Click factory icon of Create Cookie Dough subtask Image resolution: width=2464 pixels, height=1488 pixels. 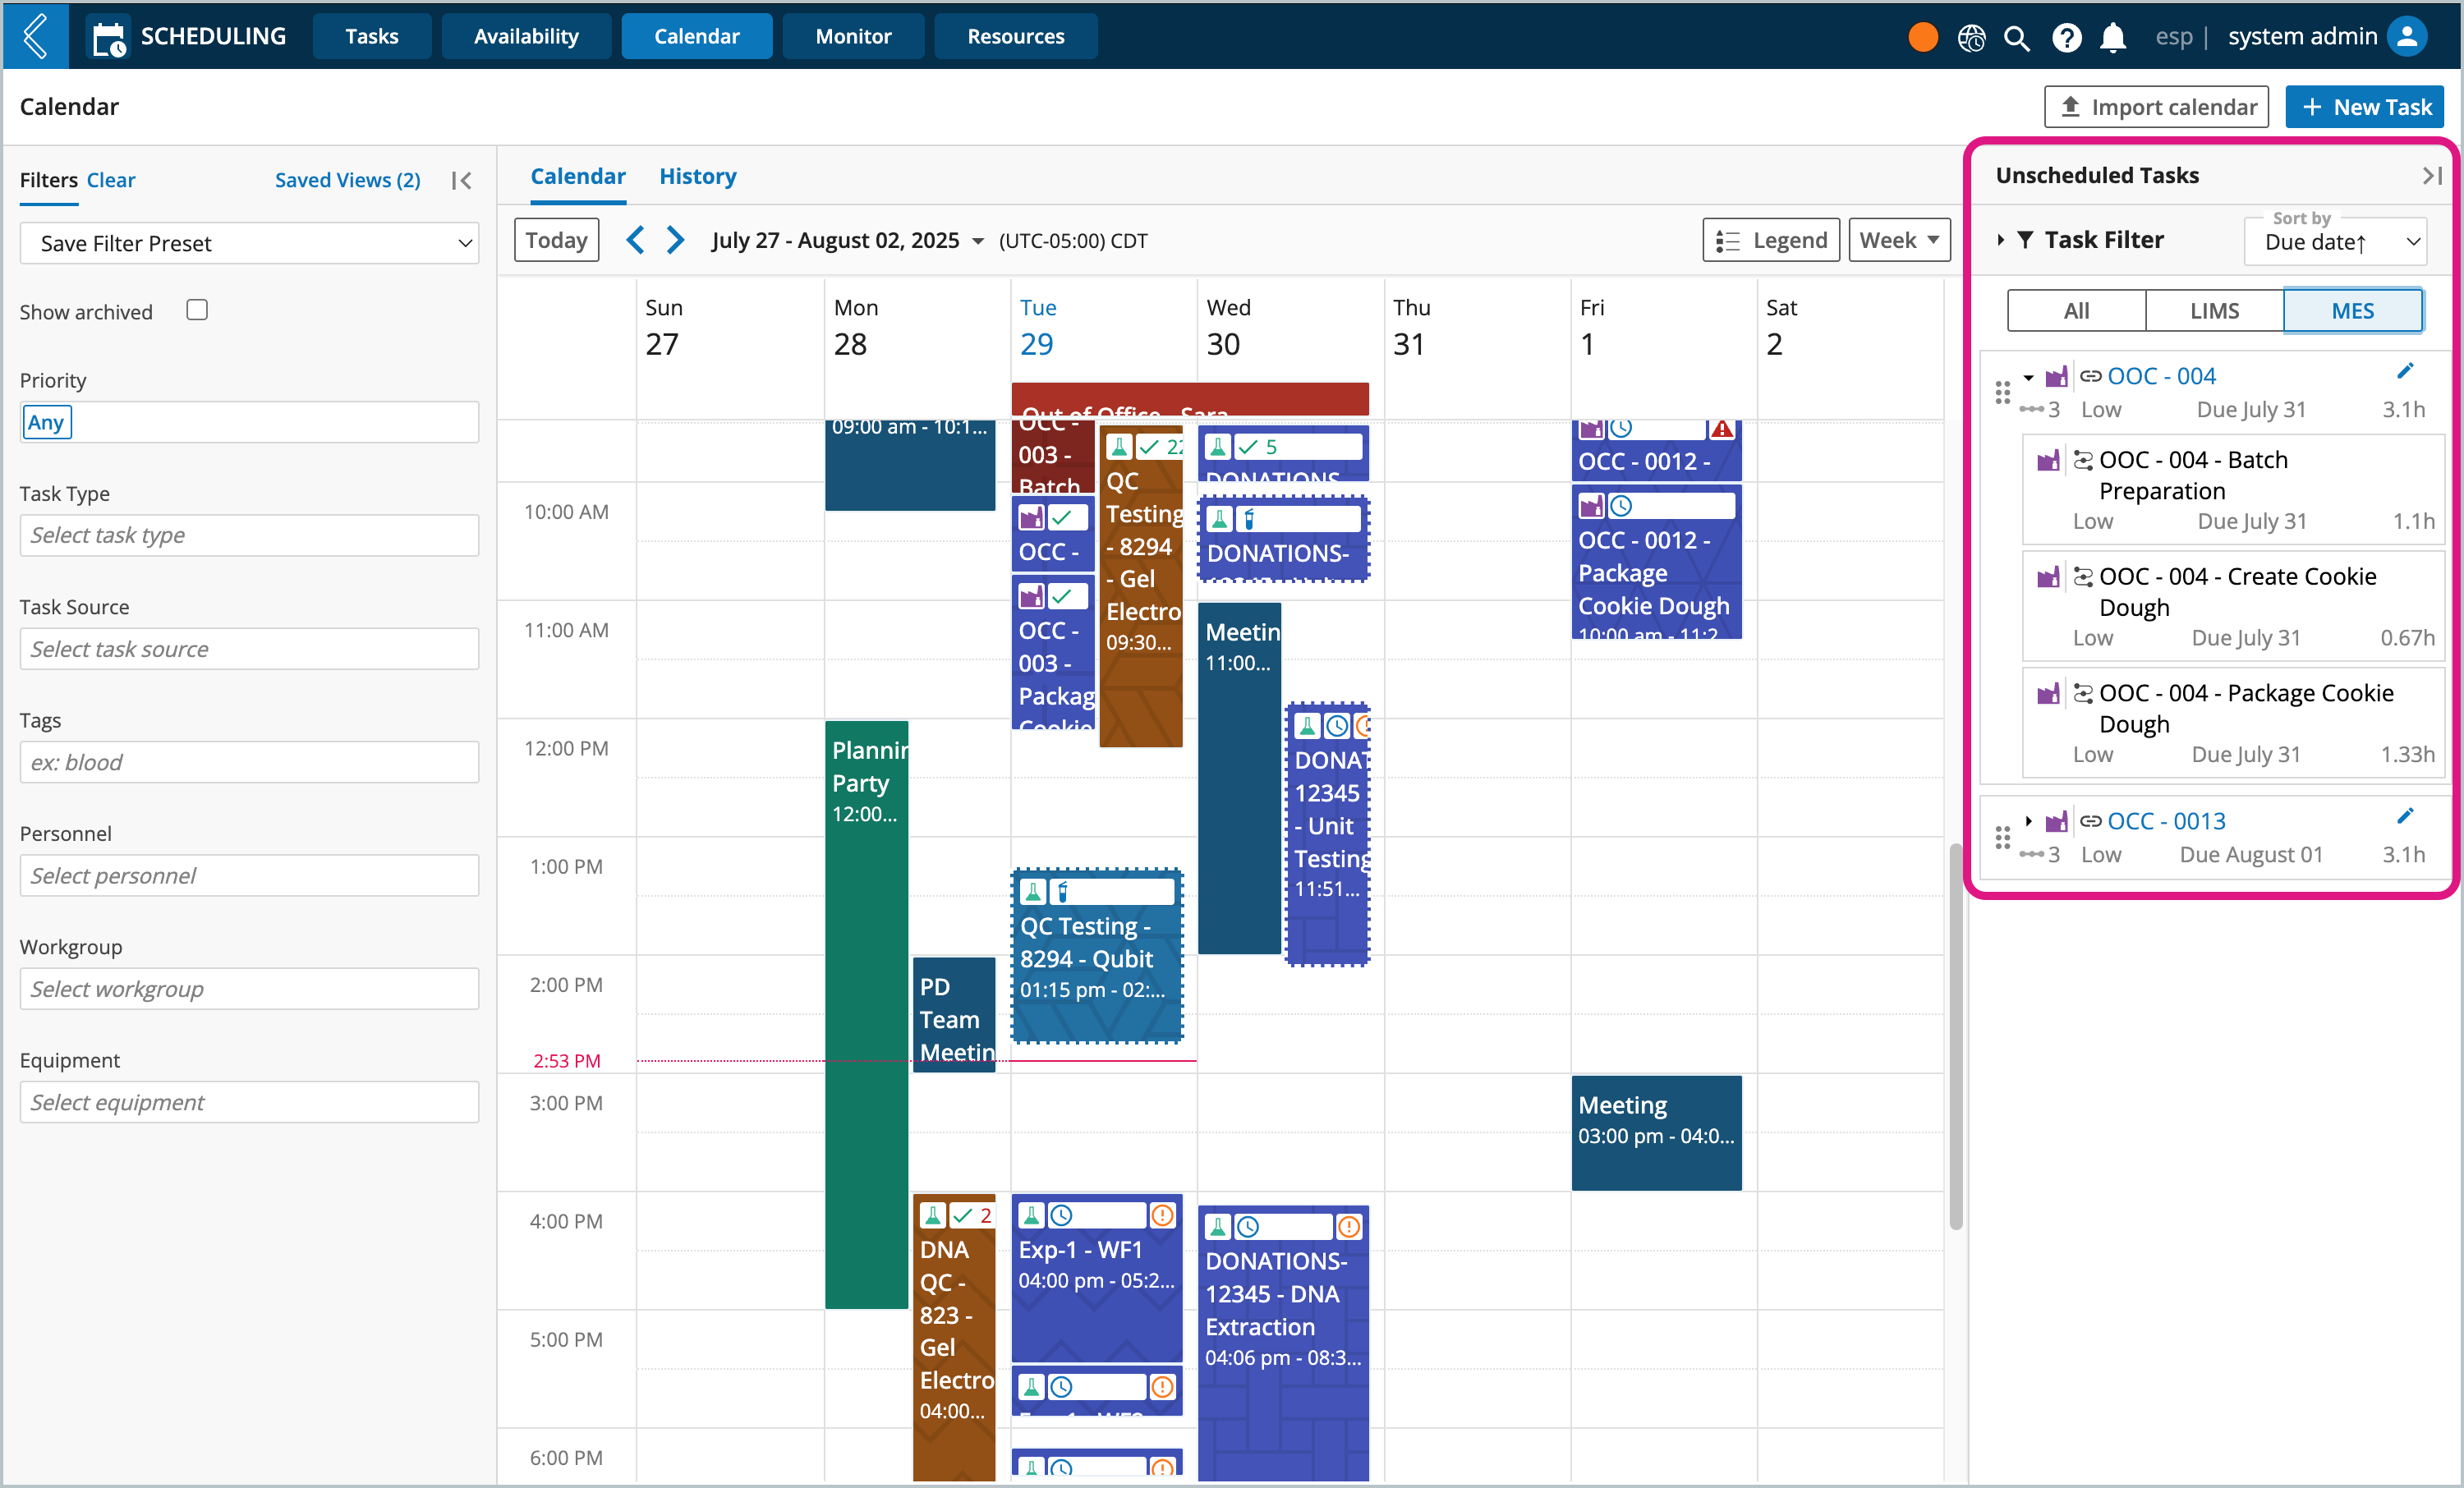click(x=2048, y=577)
